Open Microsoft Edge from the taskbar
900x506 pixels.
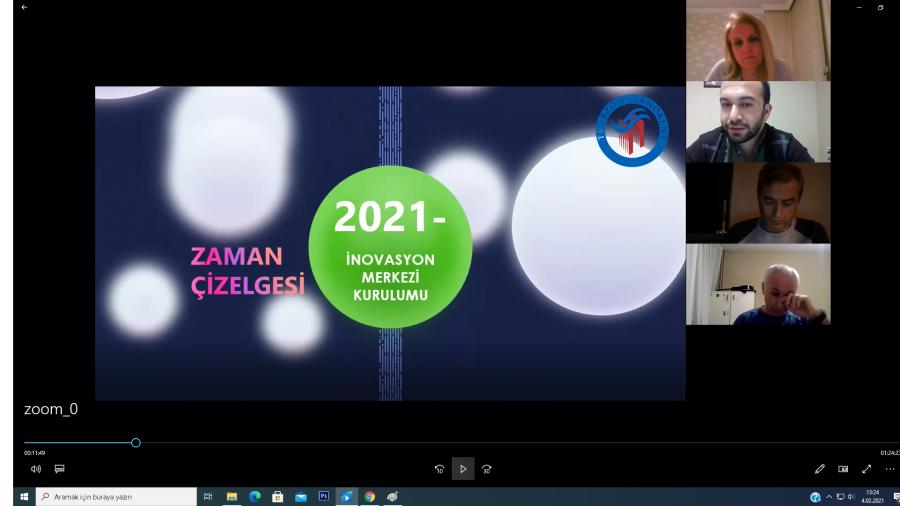click(254, 496)
